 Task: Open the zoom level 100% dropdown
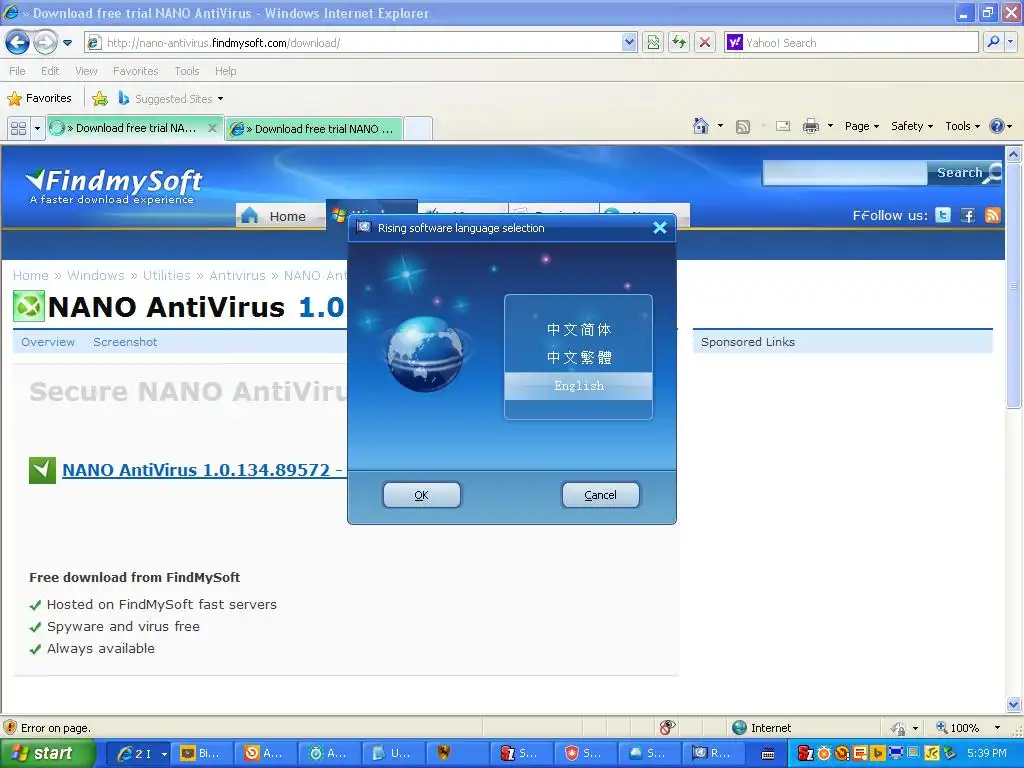click(997, 728)
